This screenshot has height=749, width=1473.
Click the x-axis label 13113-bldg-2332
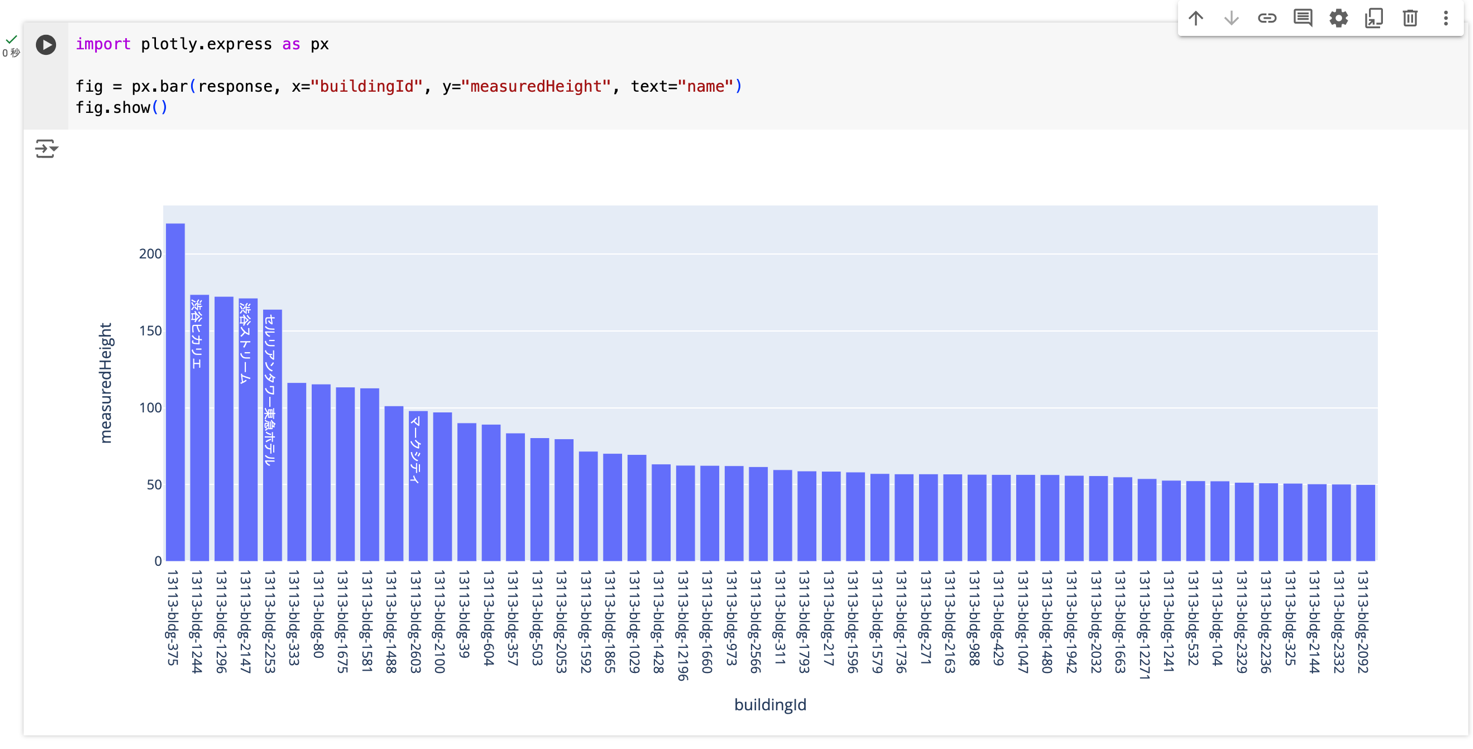[x=1339, y=622]
